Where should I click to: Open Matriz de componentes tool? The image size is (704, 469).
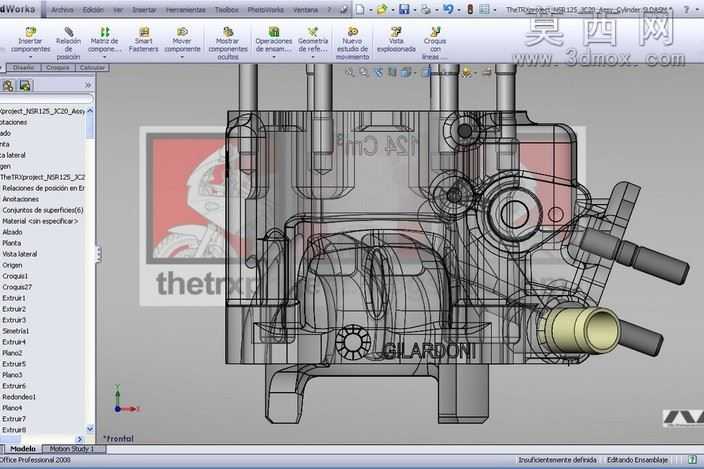[104, 40]
